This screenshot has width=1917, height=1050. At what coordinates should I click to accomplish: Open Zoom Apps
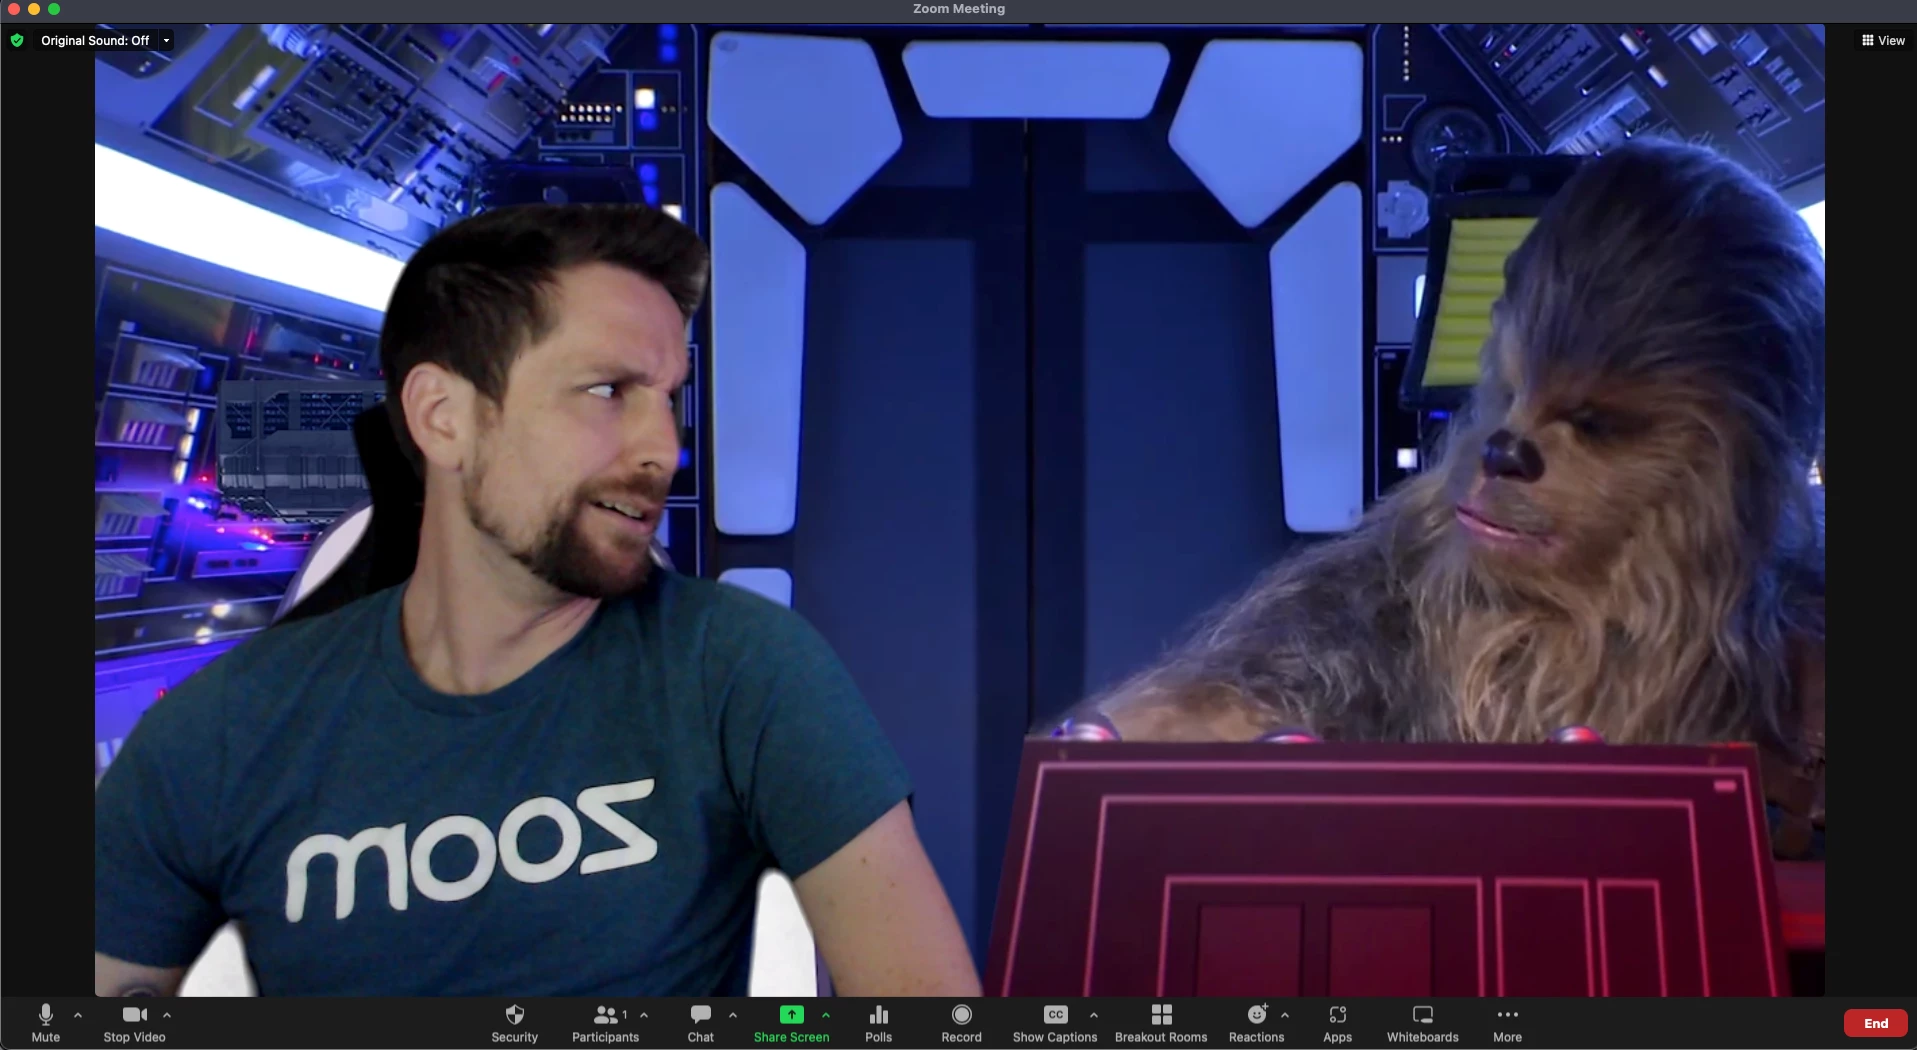point(1337,1023)
